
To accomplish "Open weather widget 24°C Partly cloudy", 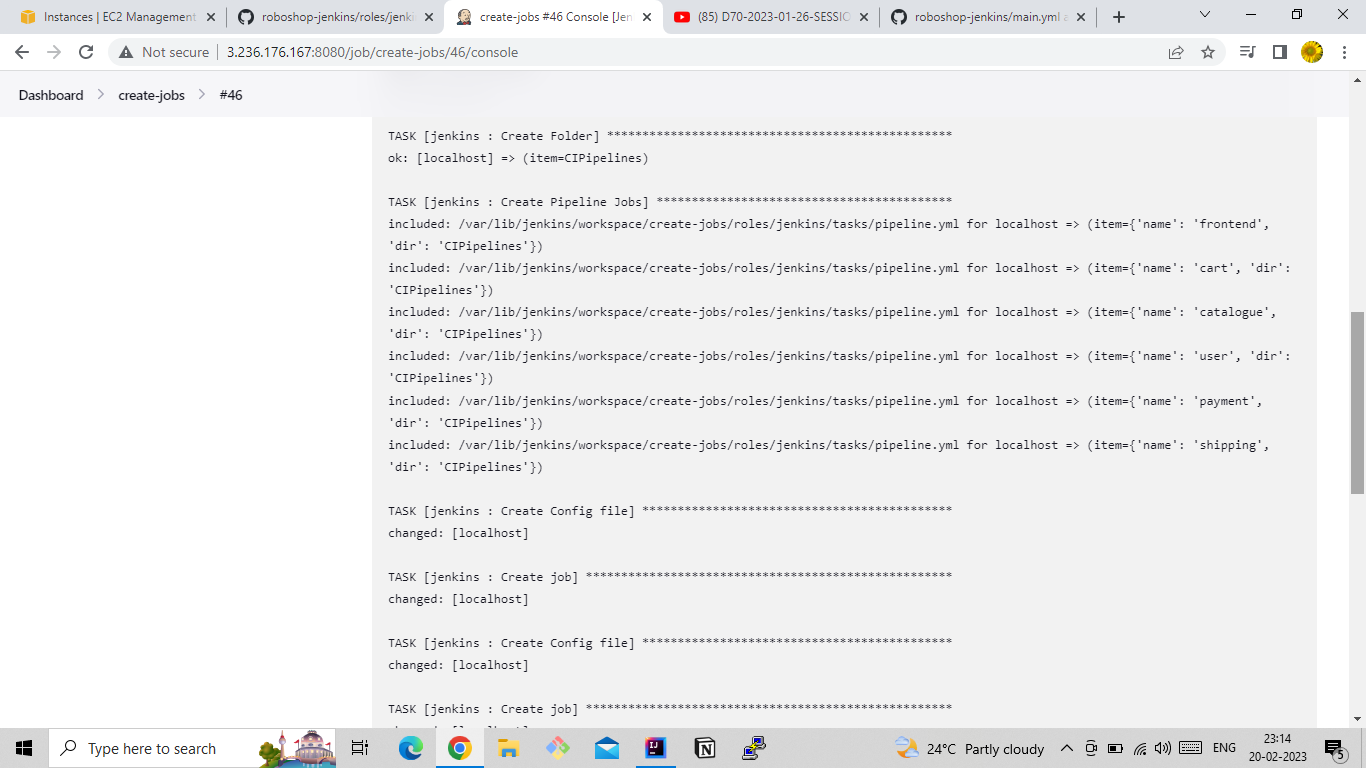I will [970, 748].
